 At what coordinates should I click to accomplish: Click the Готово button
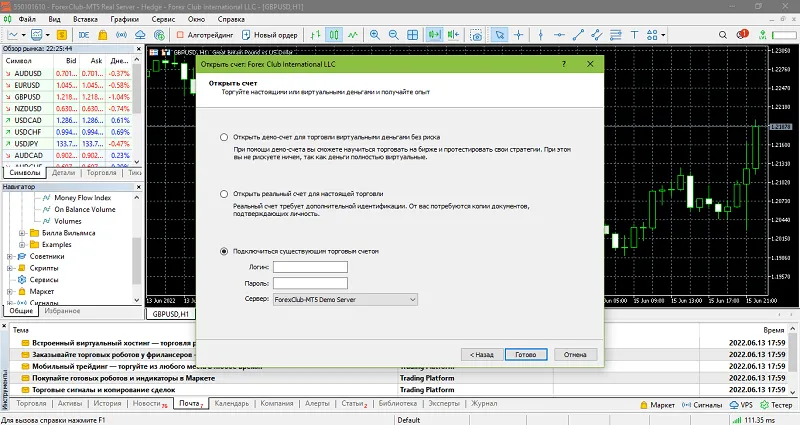526,355
